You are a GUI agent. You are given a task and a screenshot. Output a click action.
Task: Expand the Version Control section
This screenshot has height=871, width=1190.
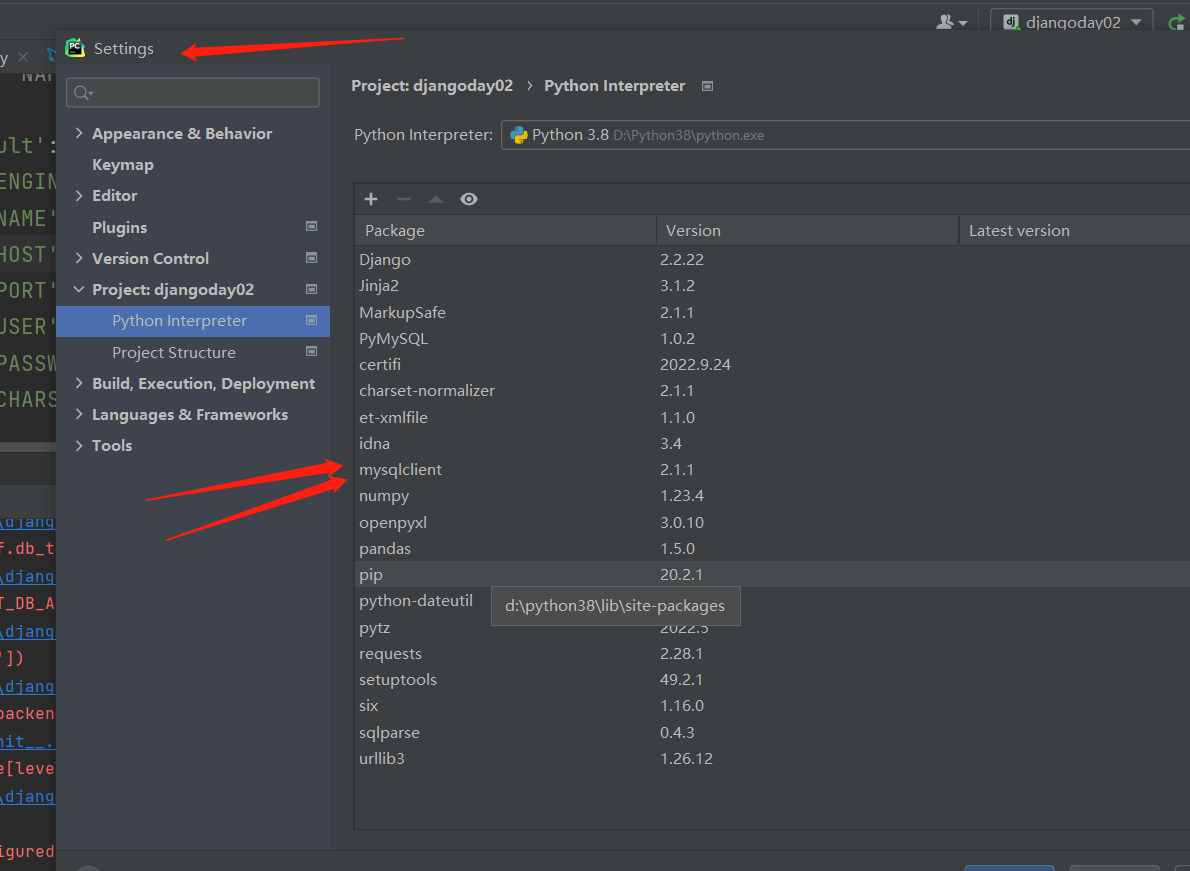coord(79,258)
